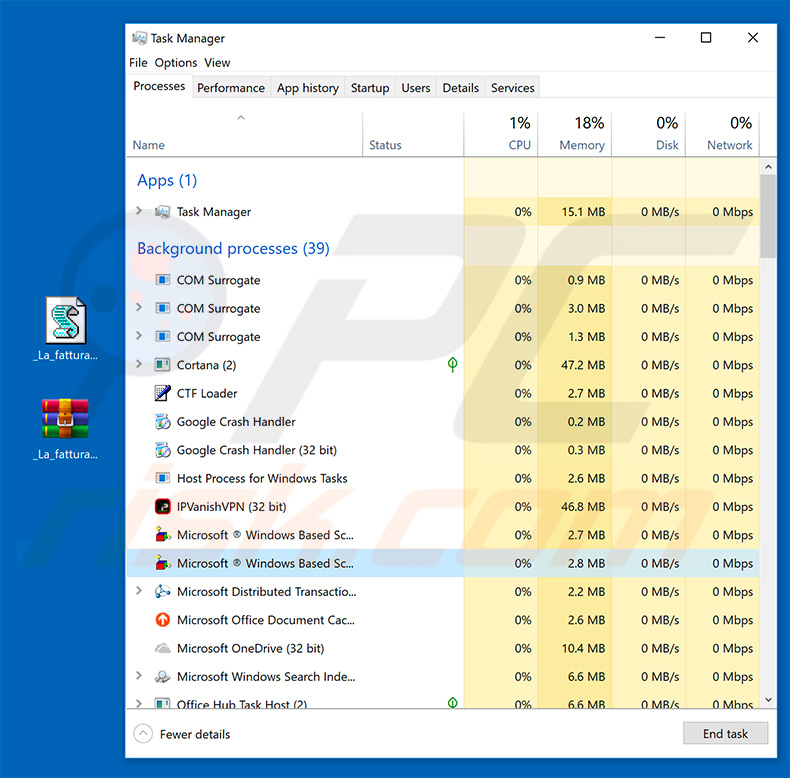The width and height of the screenshot is (790, 778).
Task: Switch to the Performance tab
Action: (231, 88)
